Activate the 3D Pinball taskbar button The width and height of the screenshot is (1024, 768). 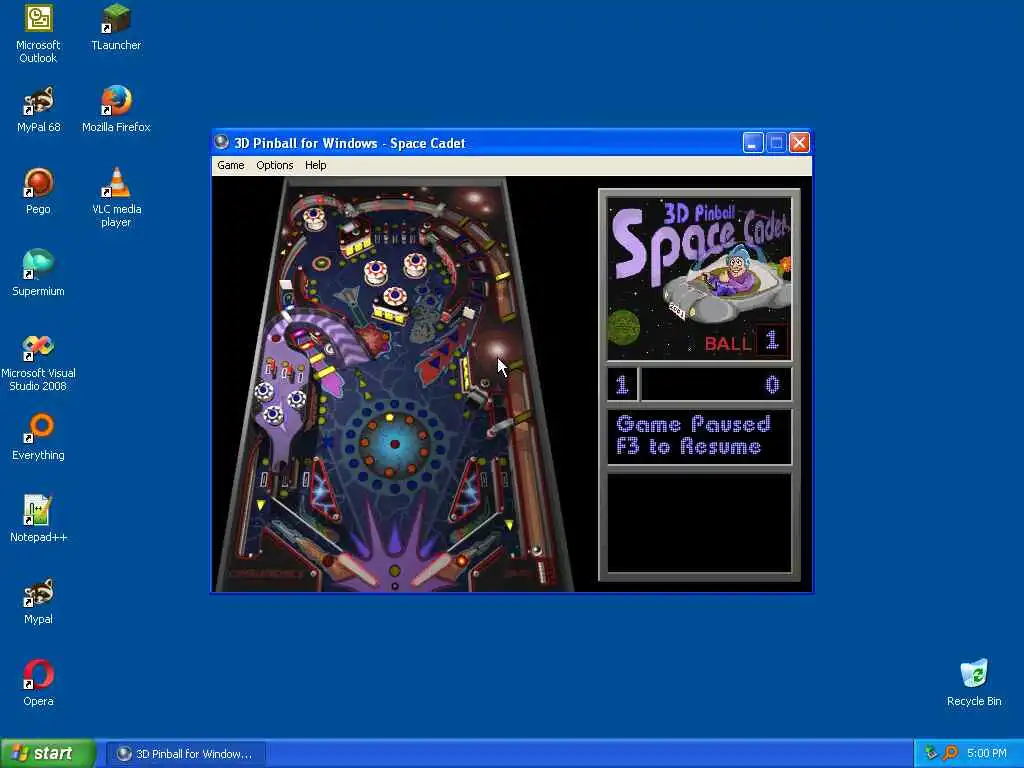pyautogui.click(x=186, y=754)
